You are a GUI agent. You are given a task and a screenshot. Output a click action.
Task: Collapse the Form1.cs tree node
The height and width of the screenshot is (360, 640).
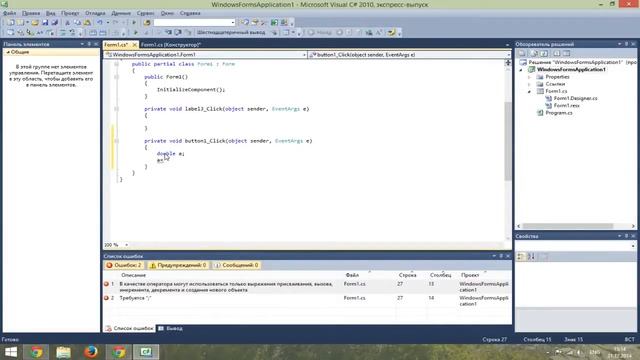click(x=529, y=91)
